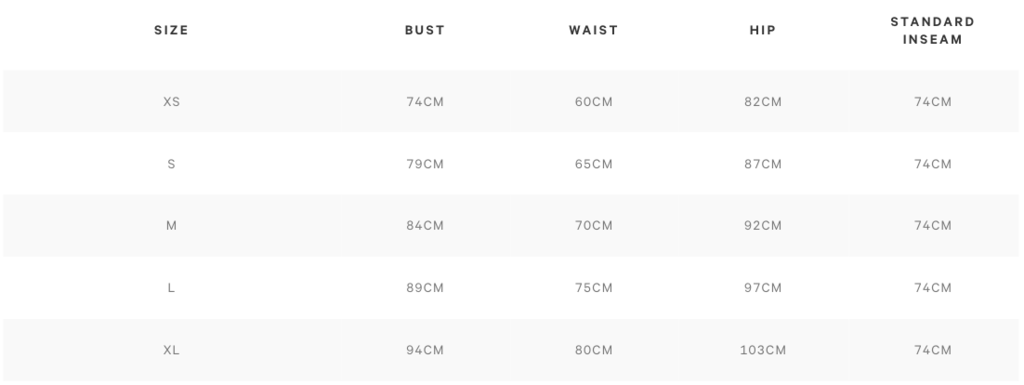Image resolution: width=1024 pixels, height=385 pixels.
Task: Click the SIZE column header
Action: click(x=171, y=30)
